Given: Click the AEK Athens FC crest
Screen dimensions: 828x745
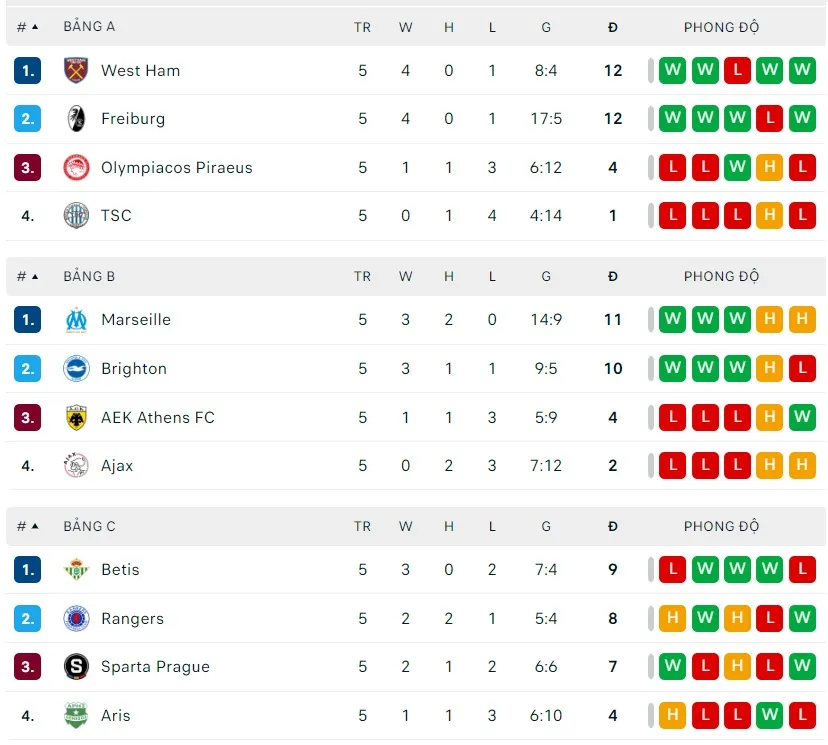Looking at the screenshot, I should (x=76, y=418).
